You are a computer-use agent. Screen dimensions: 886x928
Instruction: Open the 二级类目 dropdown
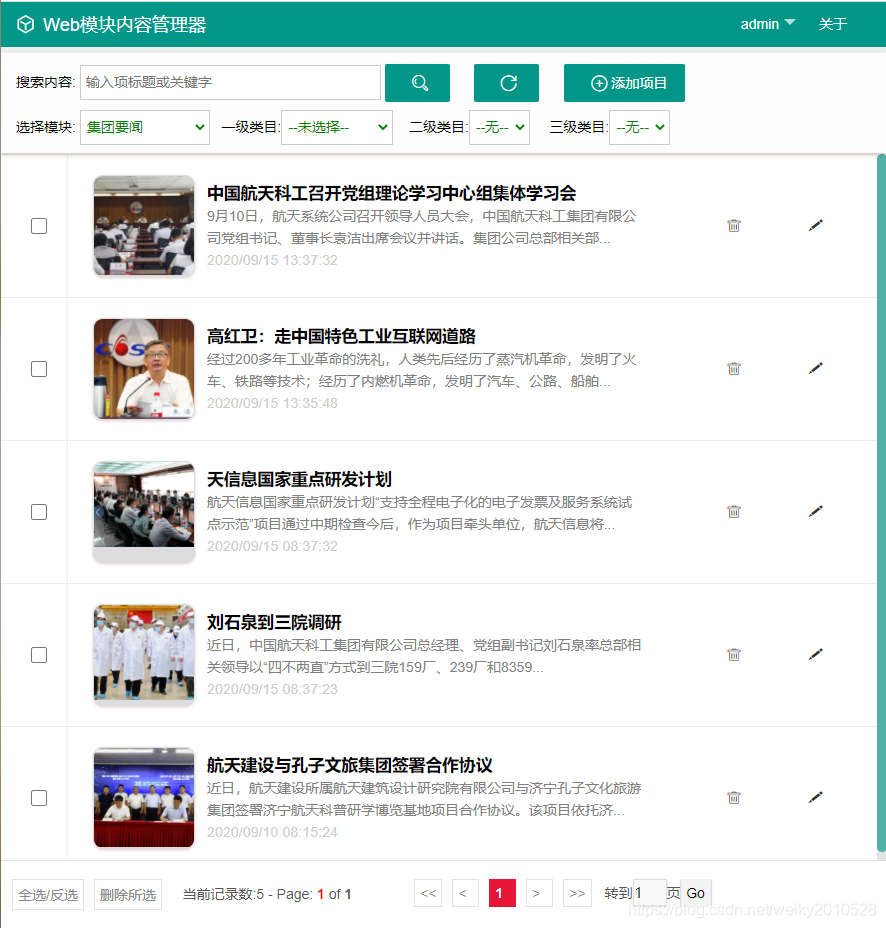click(500, 127)
